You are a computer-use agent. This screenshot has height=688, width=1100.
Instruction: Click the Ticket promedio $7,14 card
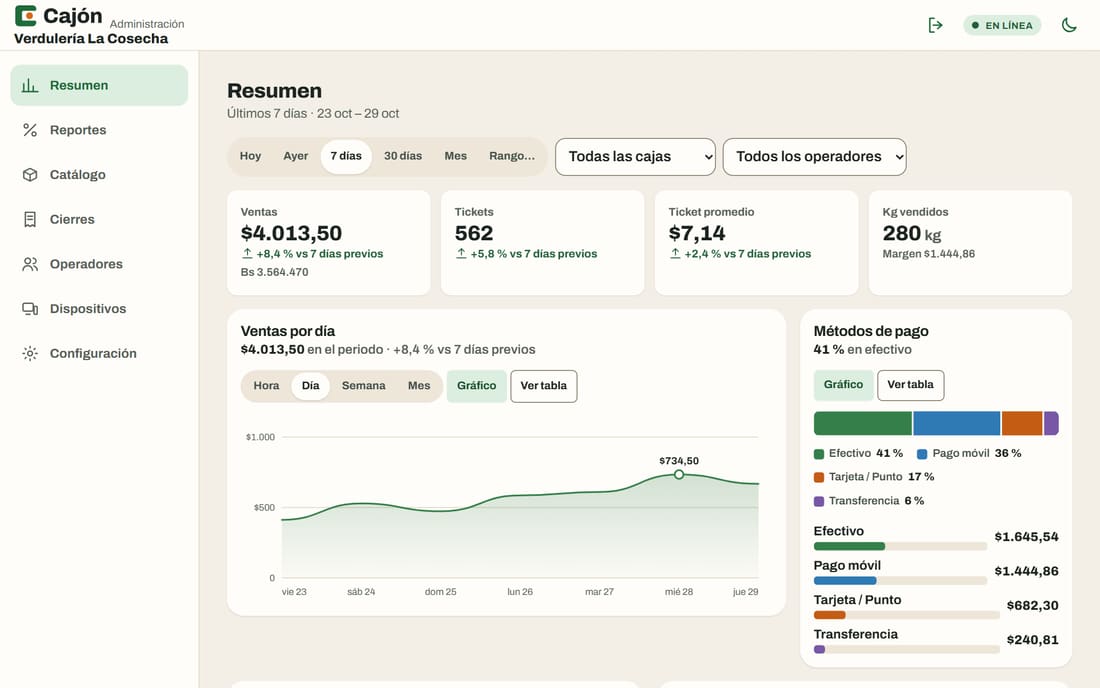pyautogui.click(x=756, y=243)
